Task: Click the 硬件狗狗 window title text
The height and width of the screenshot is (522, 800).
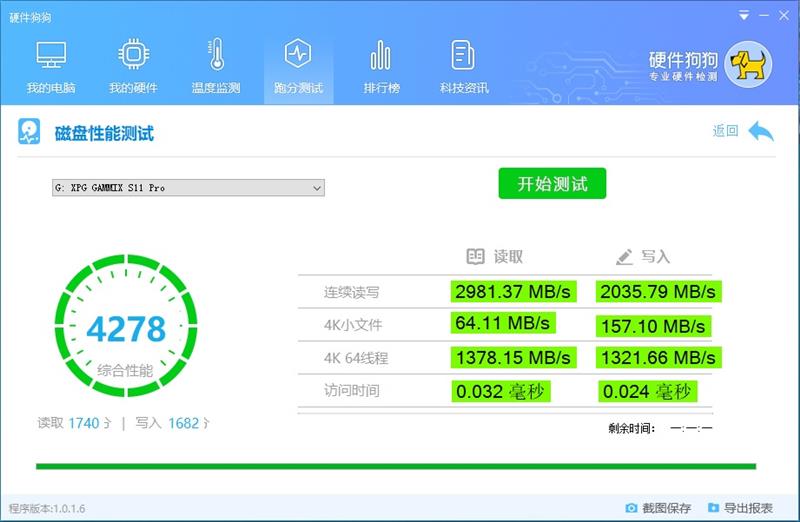Action: pos(30,17)
